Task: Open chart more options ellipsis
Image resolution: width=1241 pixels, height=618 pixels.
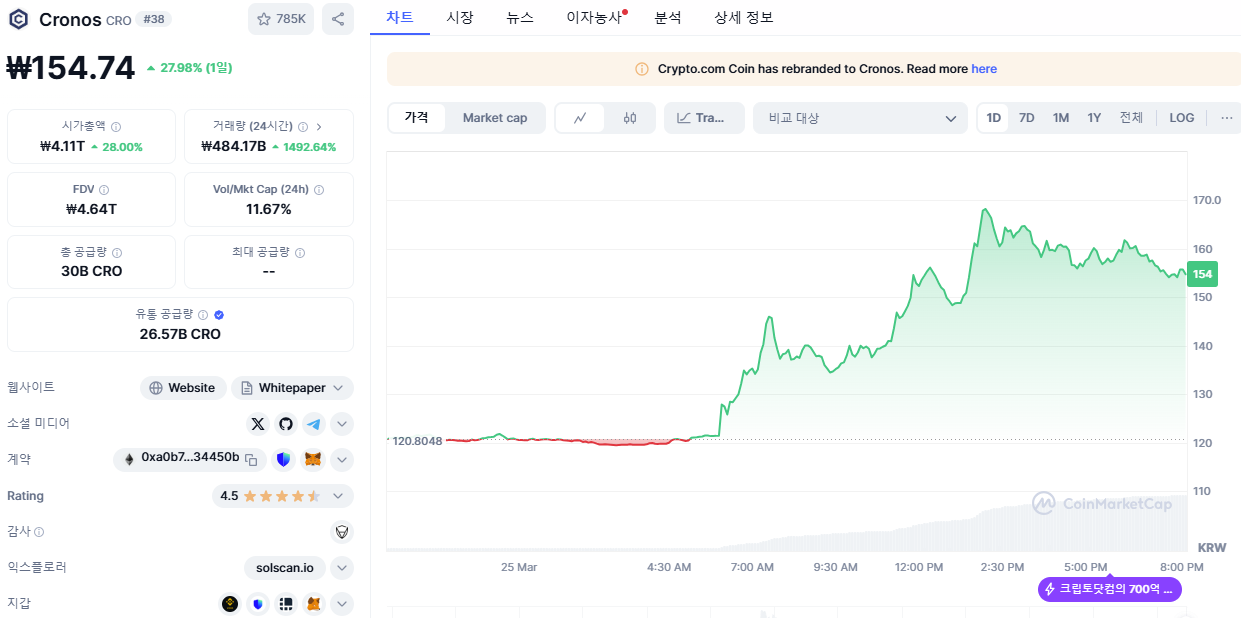Action: point(1227,118)
